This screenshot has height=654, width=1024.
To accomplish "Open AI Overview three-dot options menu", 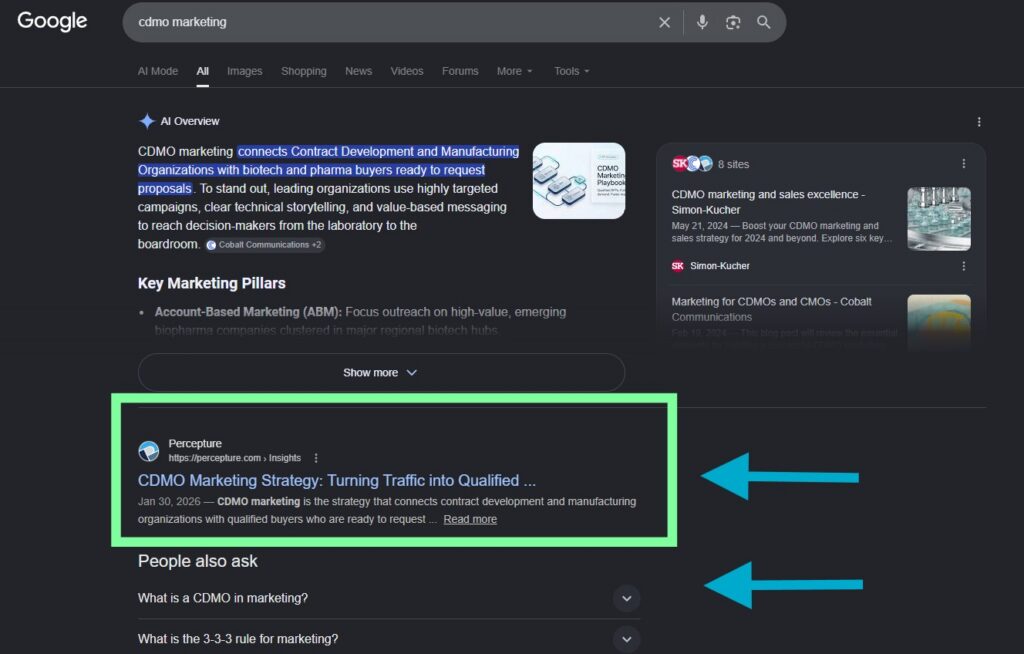I will (x=978, y=122).
